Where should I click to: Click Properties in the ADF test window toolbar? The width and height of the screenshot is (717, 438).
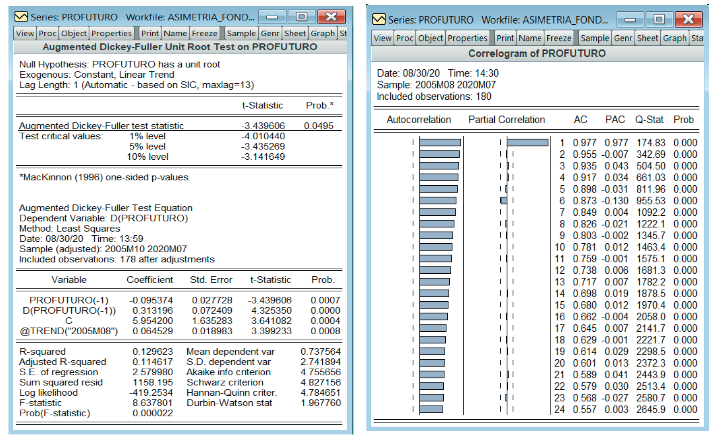click(112, 32)
